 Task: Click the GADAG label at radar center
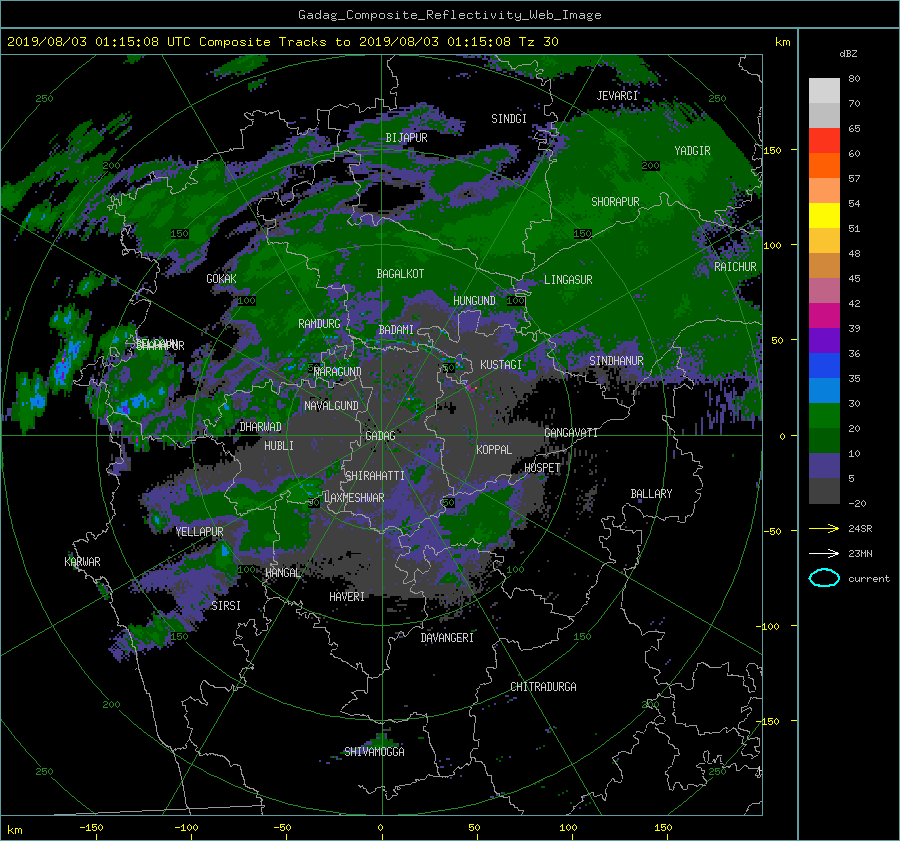[x=380, y=436]
